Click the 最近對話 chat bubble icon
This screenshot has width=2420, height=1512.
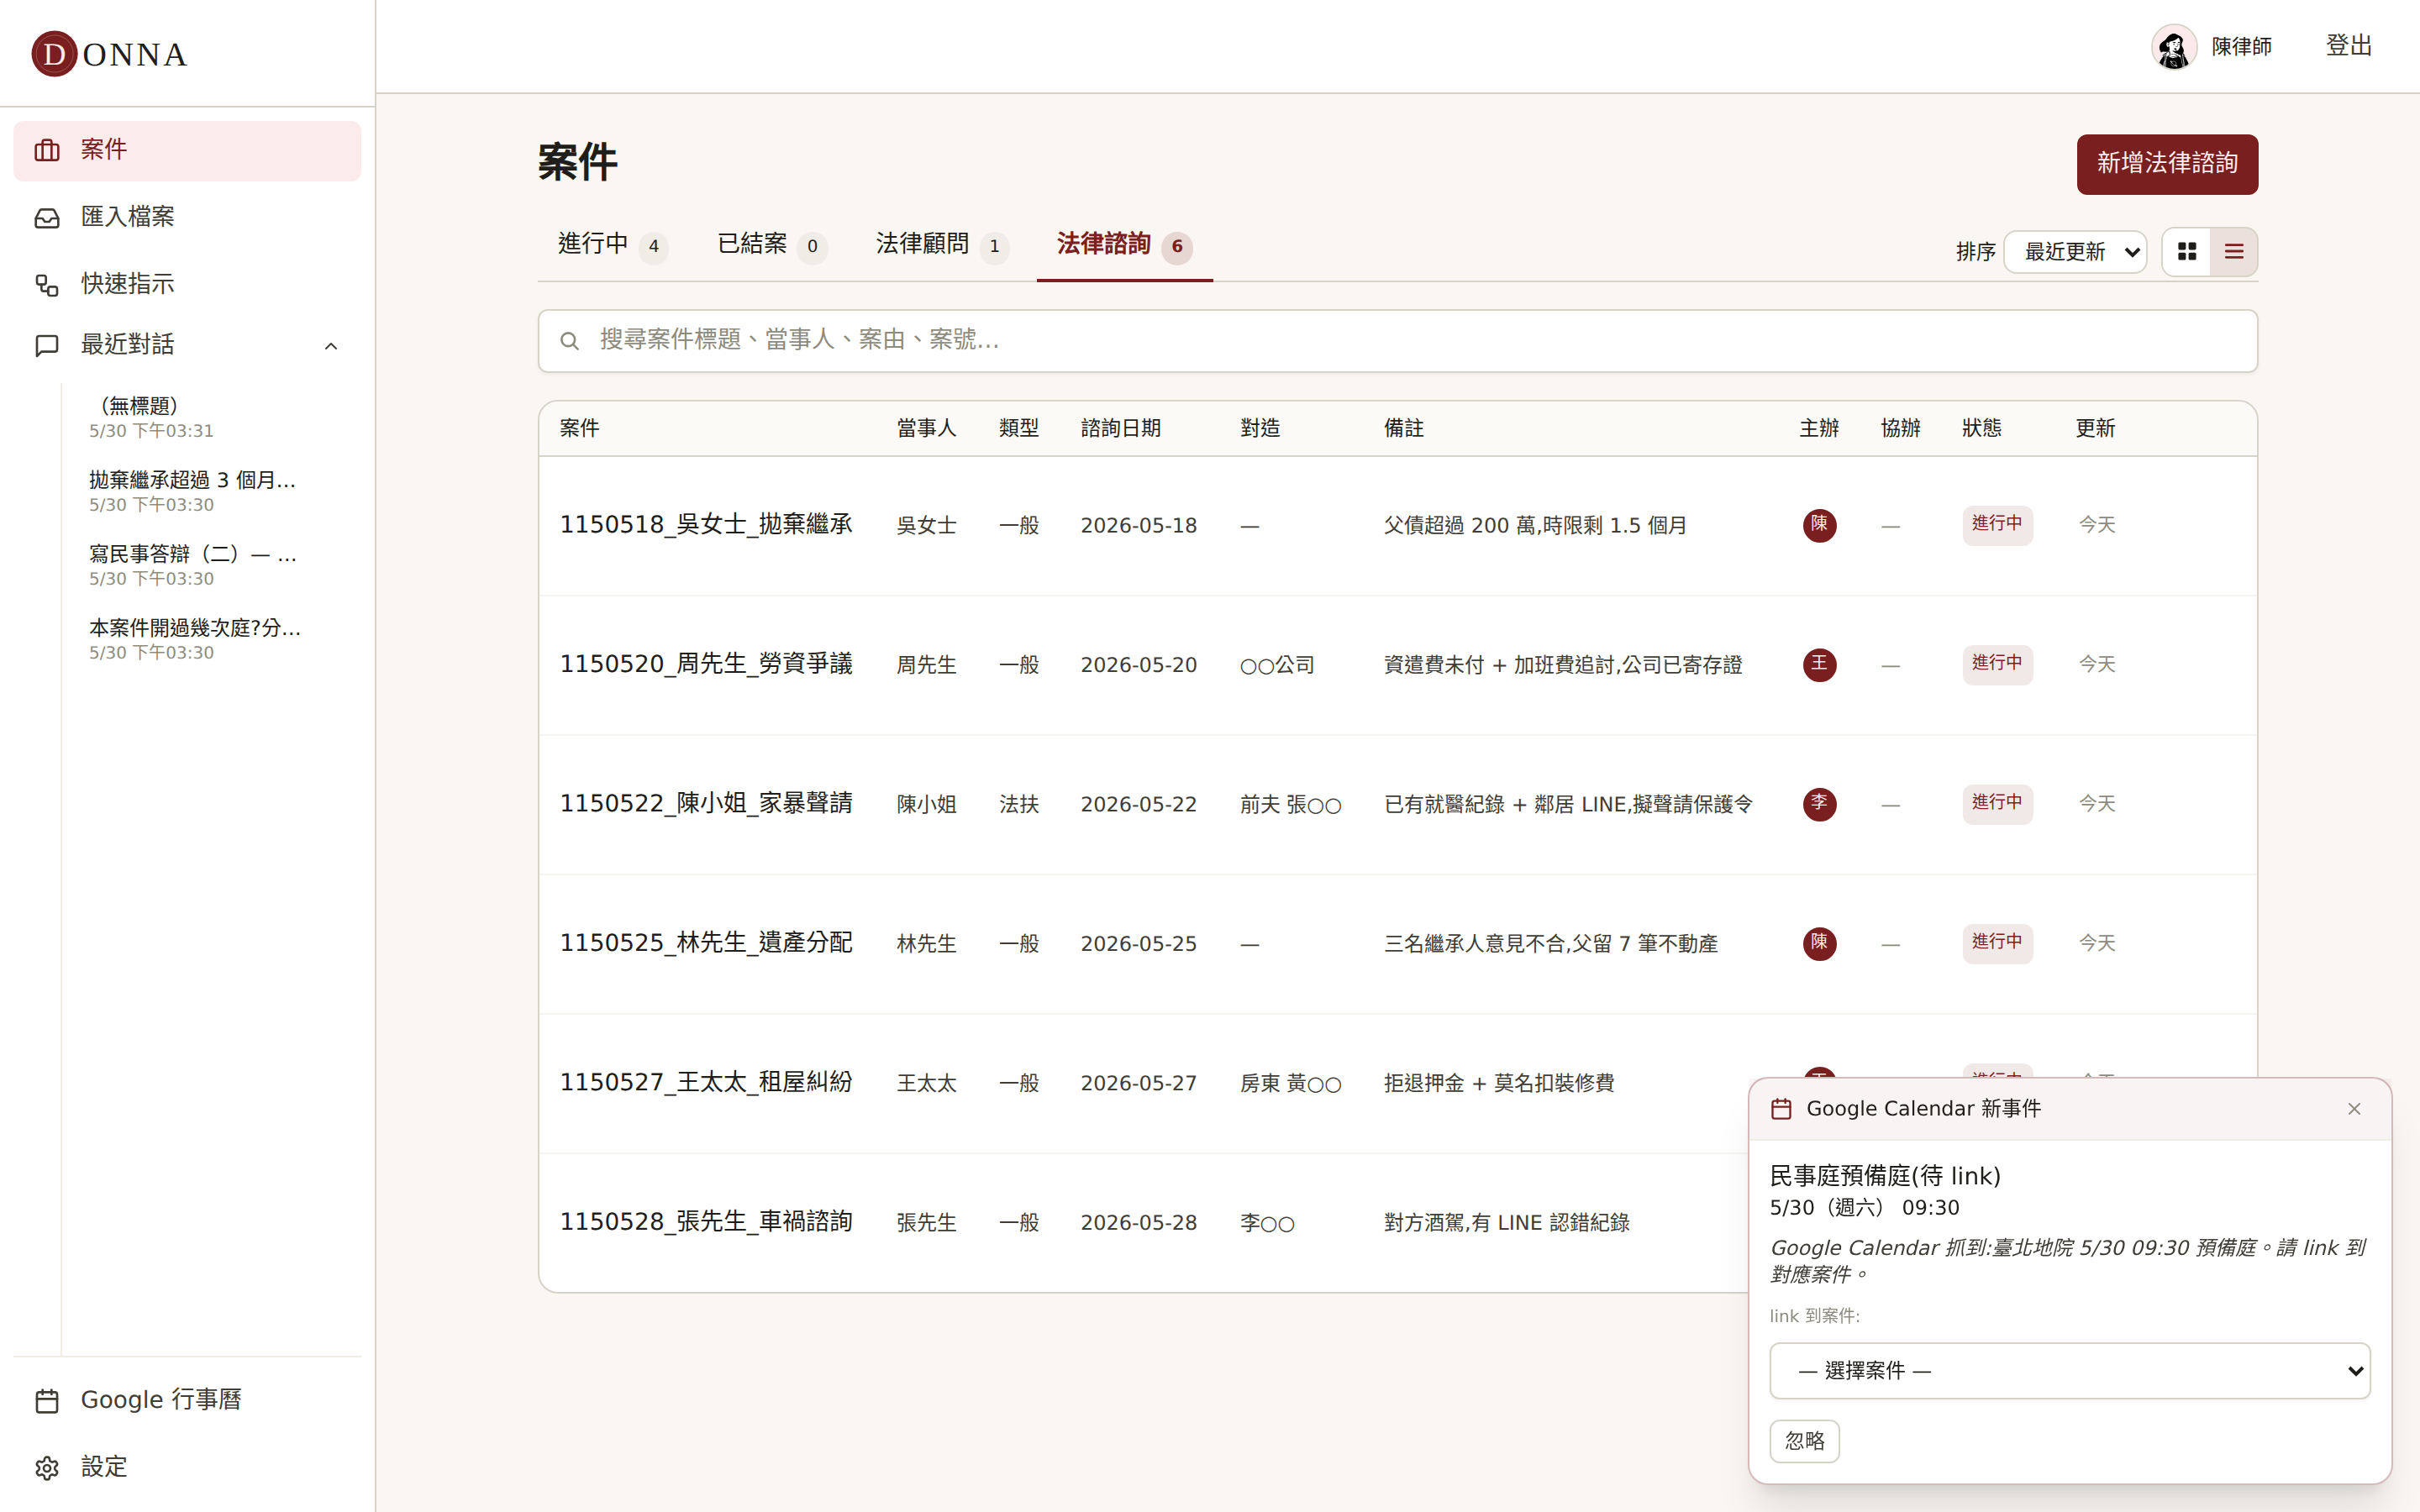[x=47, y=345]
